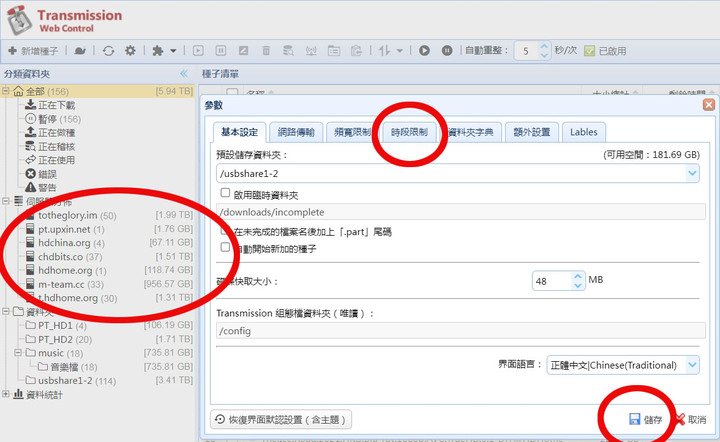Select the PT_HD1 folder

pos(56,325)
